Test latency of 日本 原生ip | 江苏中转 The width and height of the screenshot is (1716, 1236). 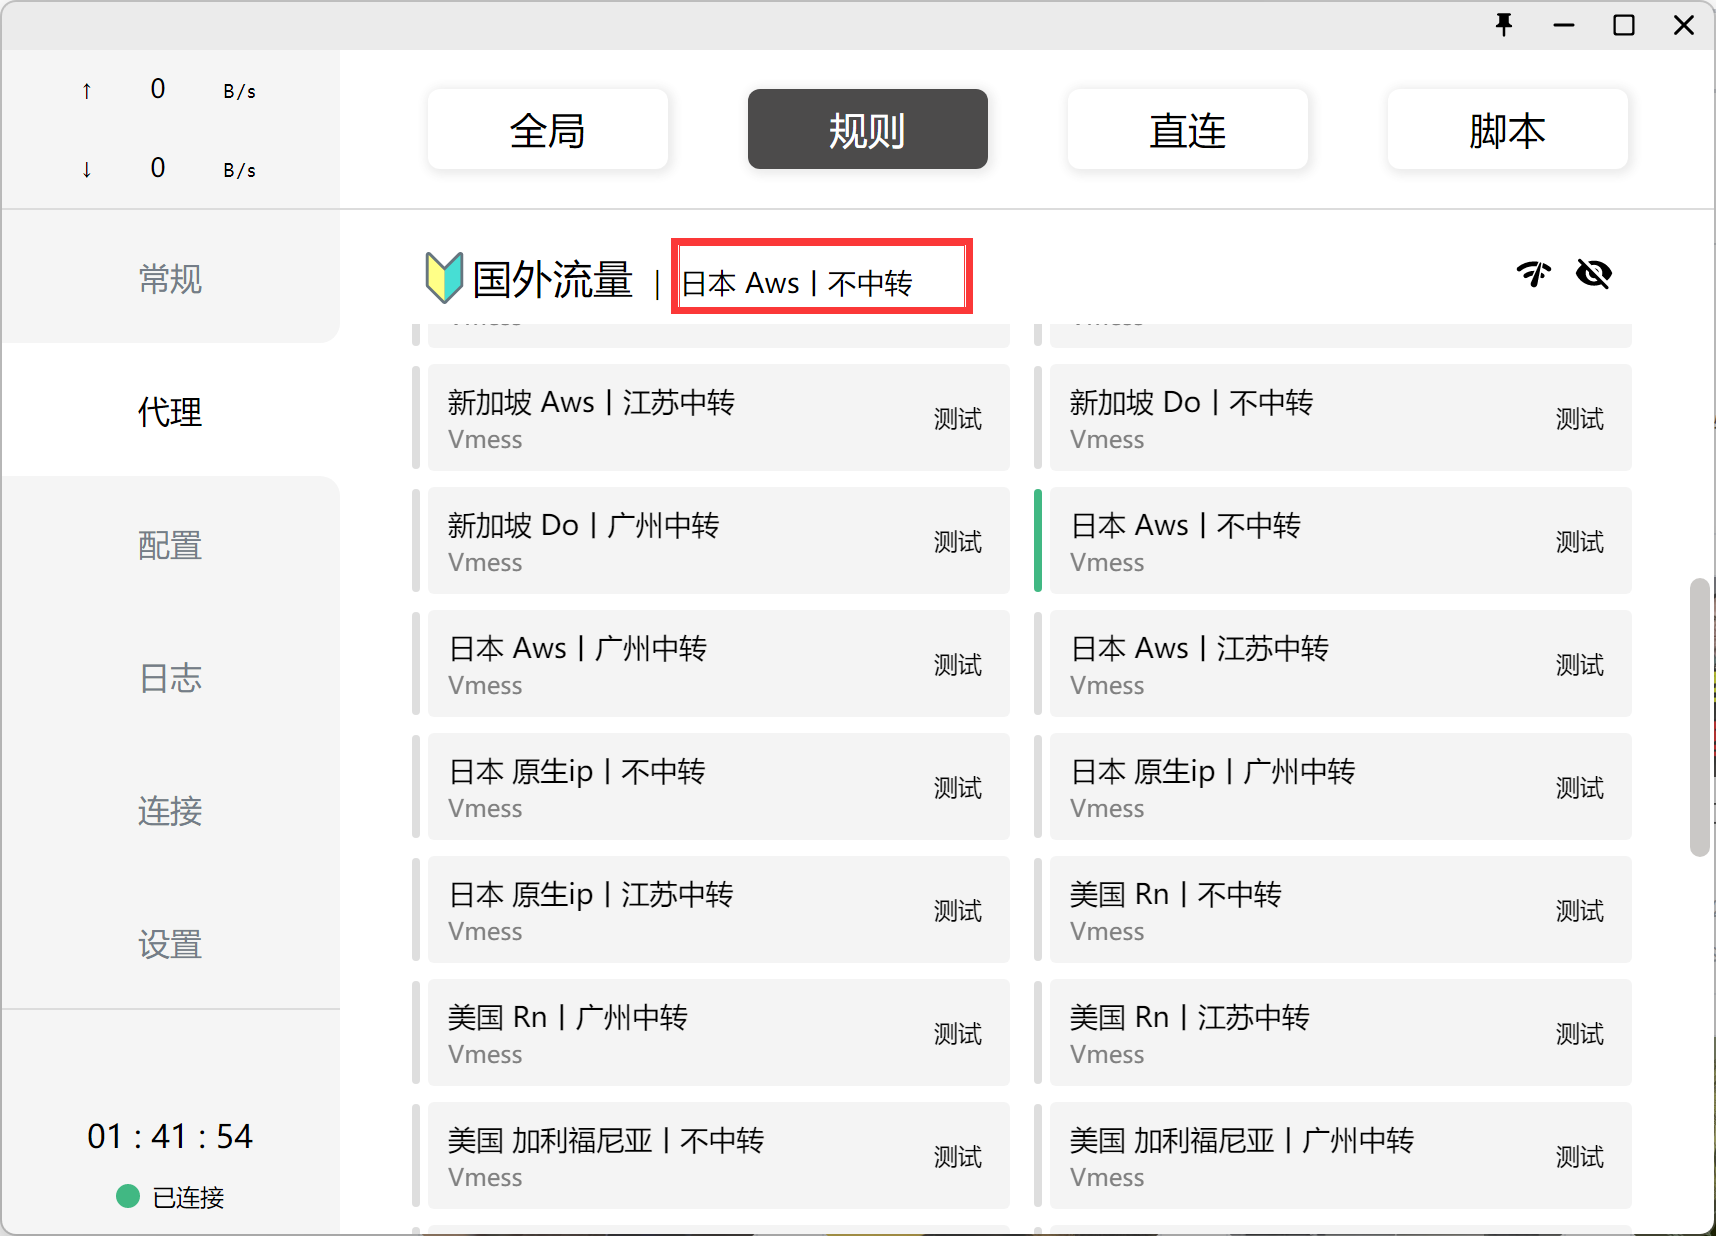pyautogui.click(x=958, y=911)
